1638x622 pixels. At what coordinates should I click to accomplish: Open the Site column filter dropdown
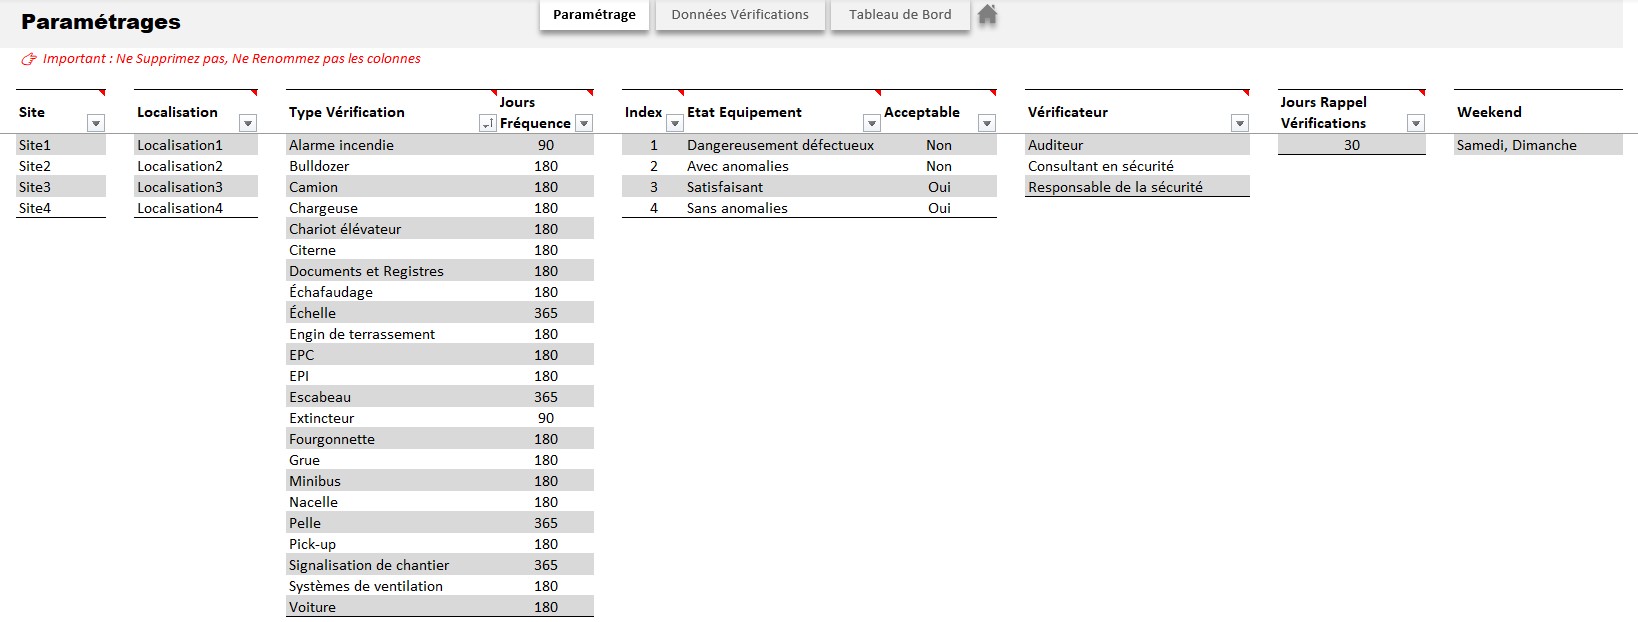click(96, 123)
